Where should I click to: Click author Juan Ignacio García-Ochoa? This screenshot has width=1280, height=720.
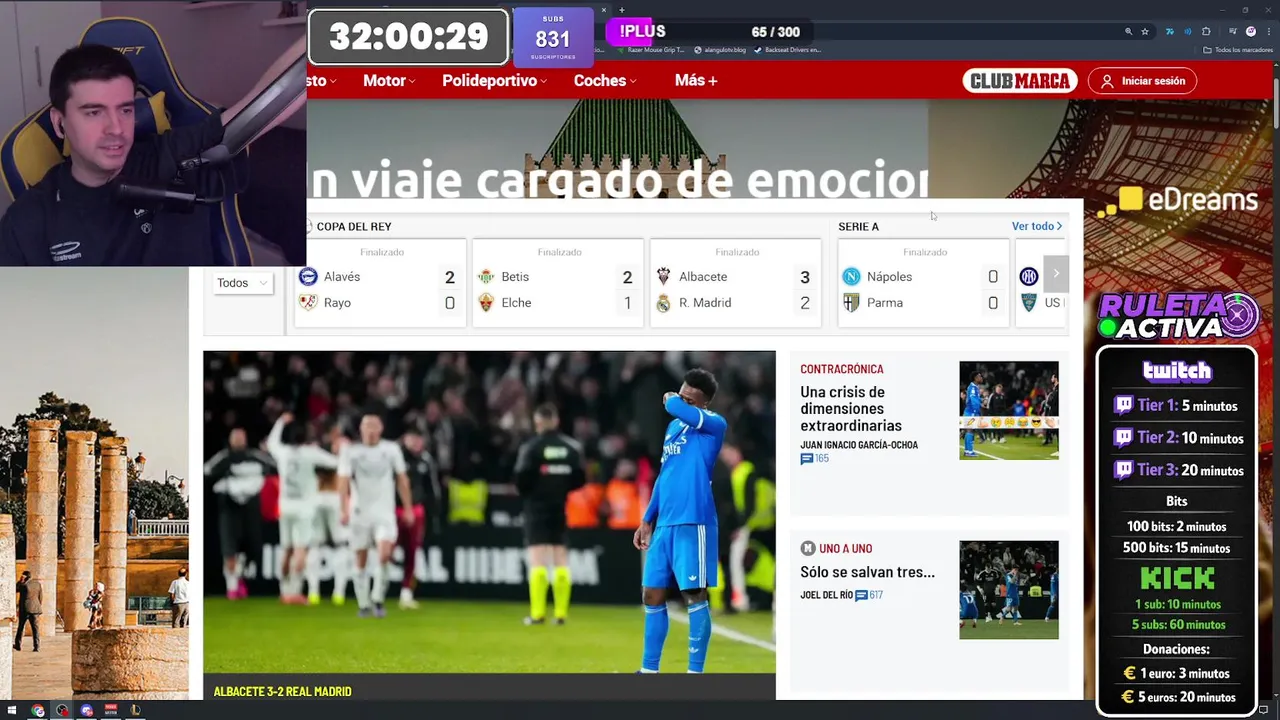coord(859,445)
